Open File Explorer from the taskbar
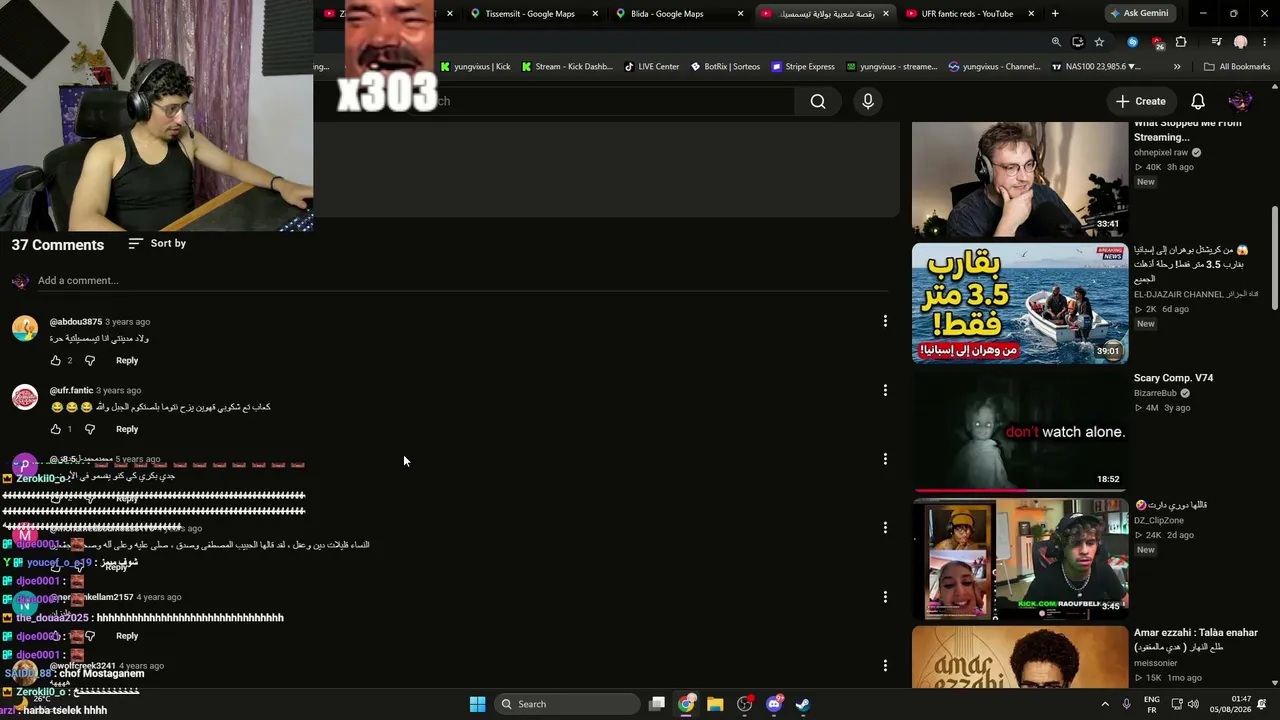Screen dimensions: 1280x720 (715, 704)
